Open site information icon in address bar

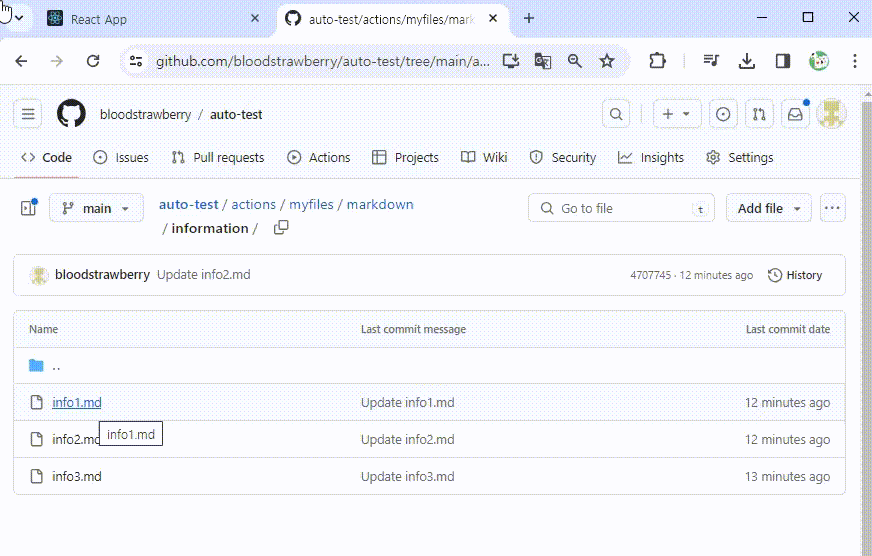coord(136,61)
